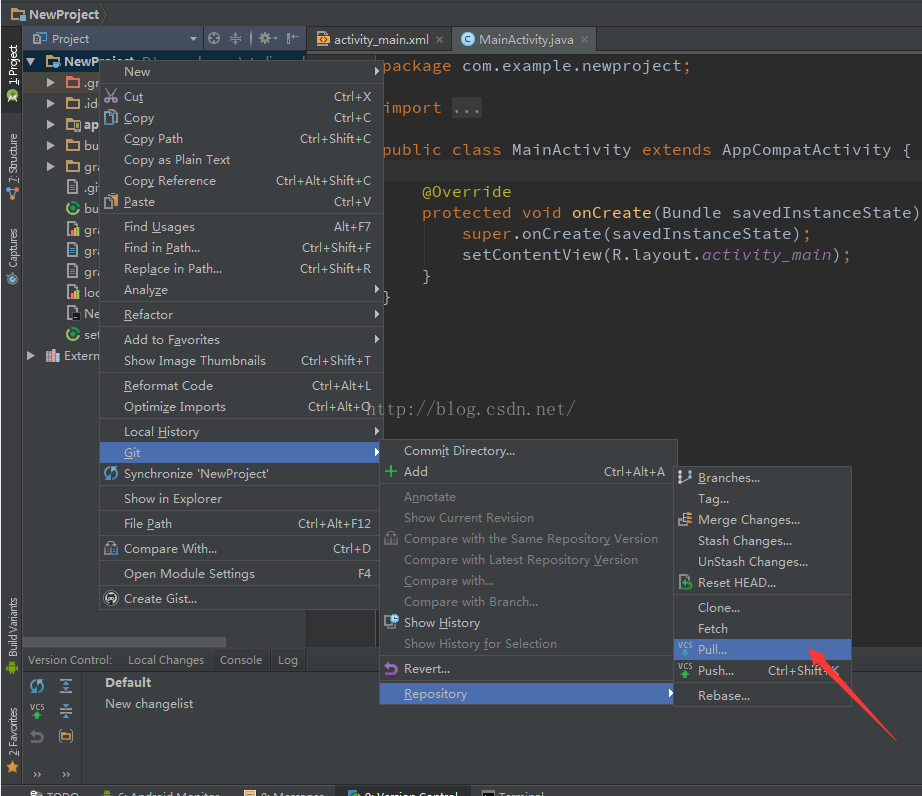Choose Revert... in the Git submenu

pos(529,669)
